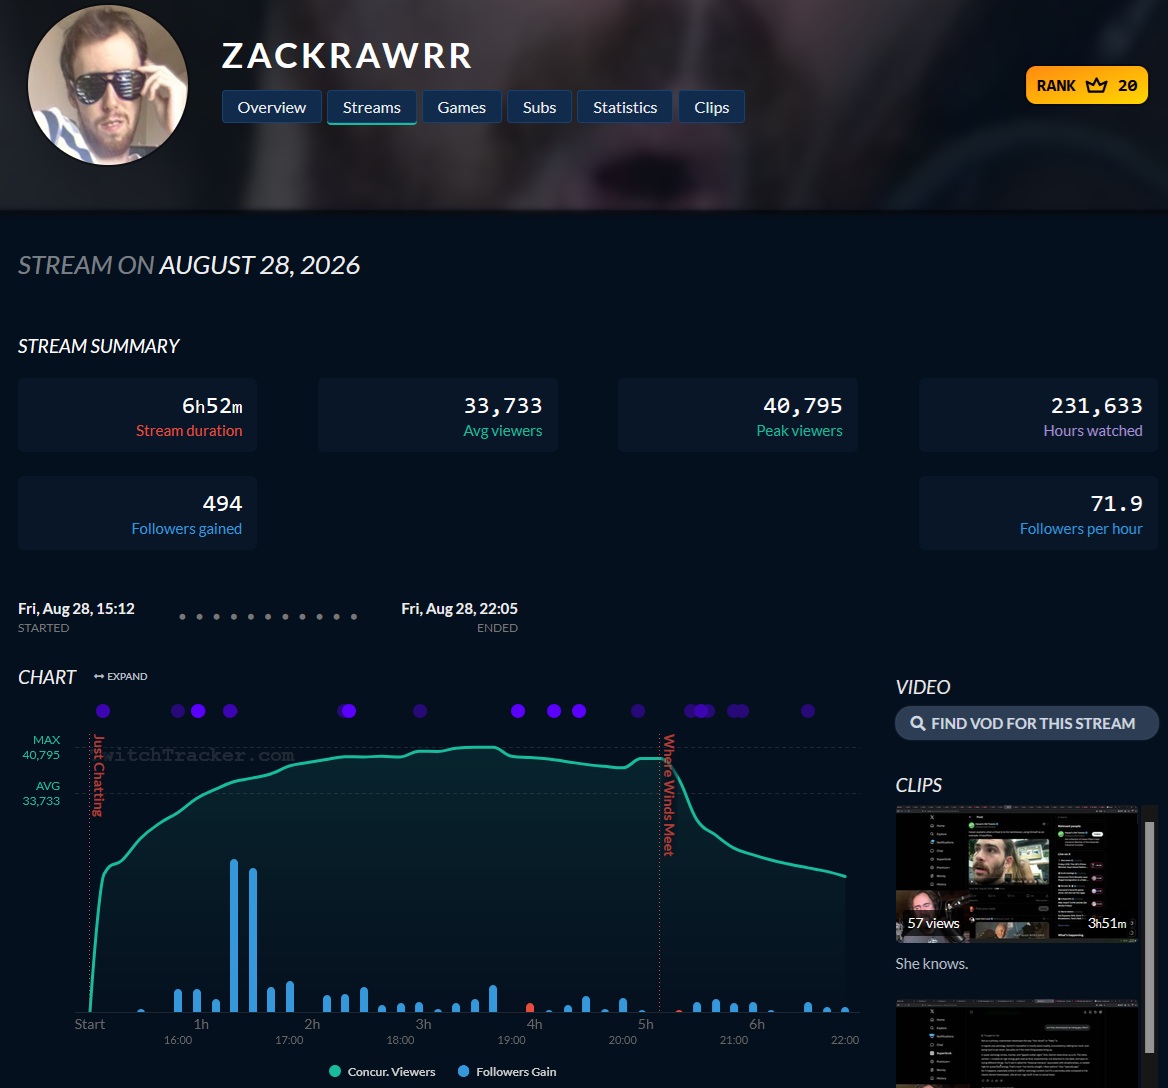Screen dimensions: 1168x1088
Task: Select the Streams tab
Action: click(372, 106)
